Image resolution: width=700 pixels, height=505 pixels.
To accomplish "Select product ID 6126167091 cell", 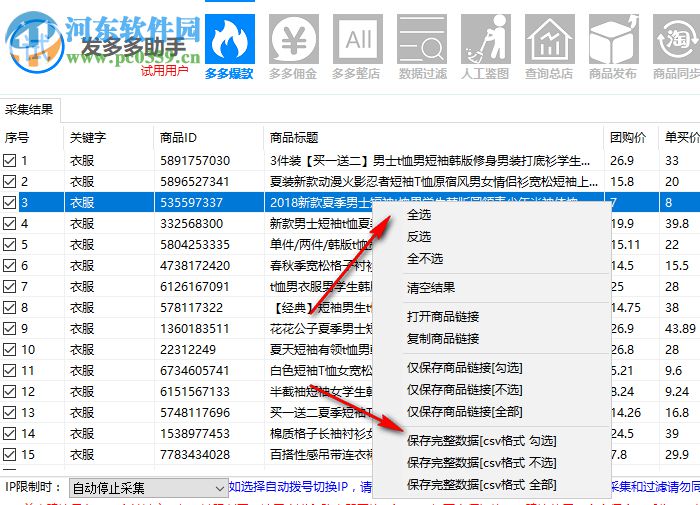I will [x=195, y=286].
